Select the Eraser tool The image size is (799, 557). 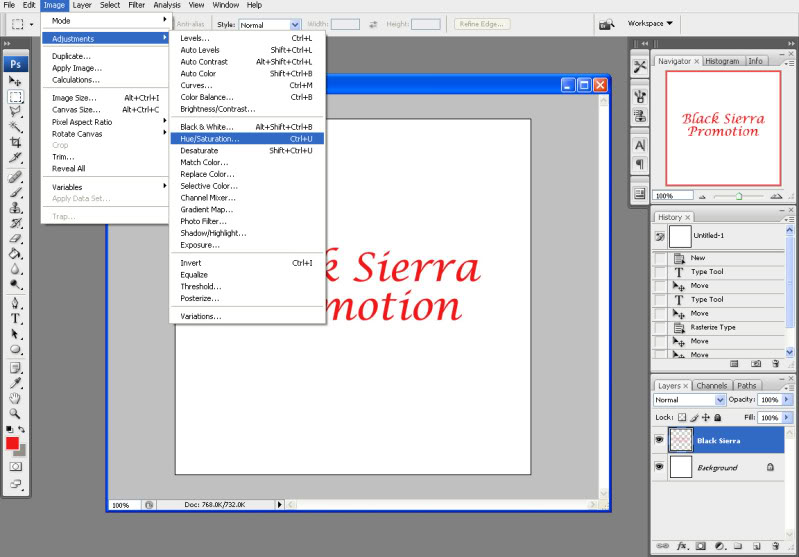15,238
